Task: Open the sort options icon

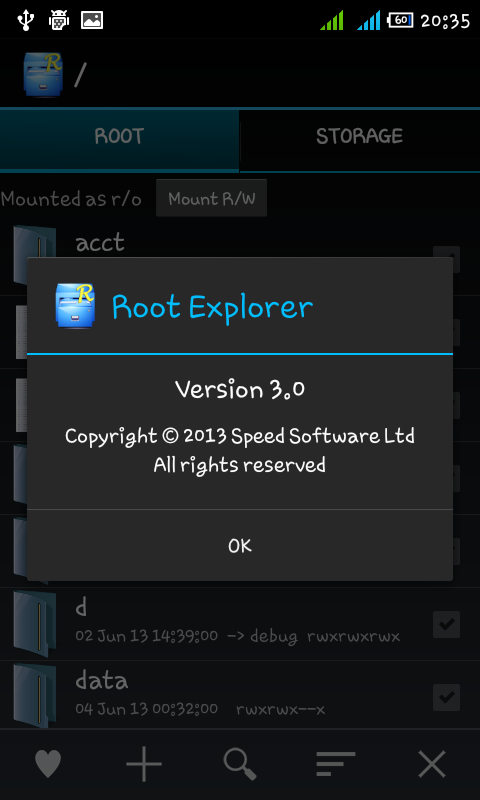Action: pos(335,764)
